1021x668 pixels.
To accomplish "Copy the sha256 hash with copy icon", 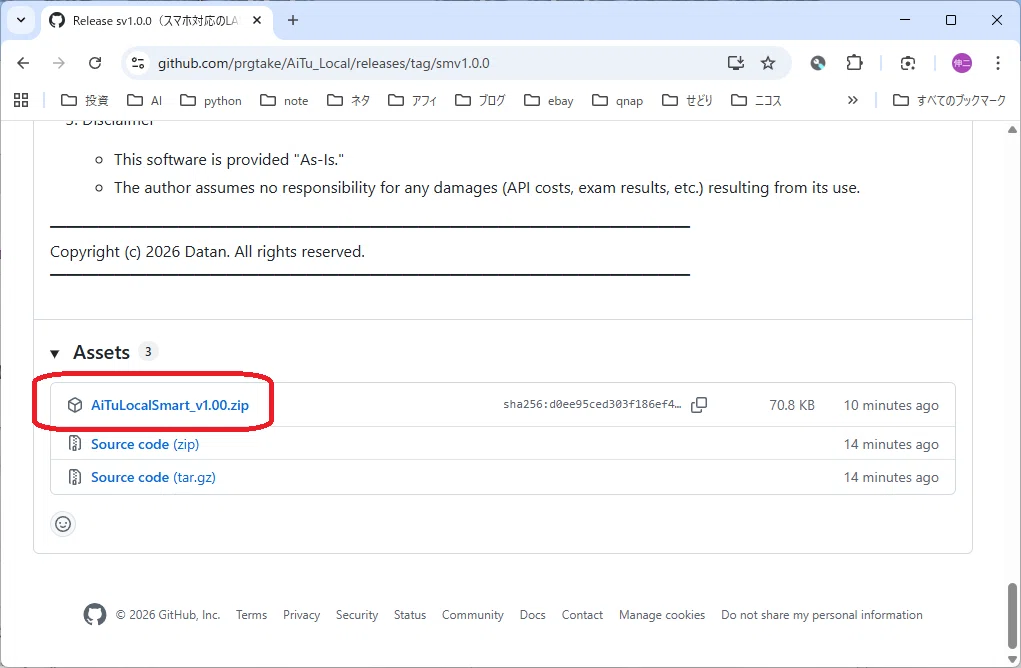I will point(699,405).
